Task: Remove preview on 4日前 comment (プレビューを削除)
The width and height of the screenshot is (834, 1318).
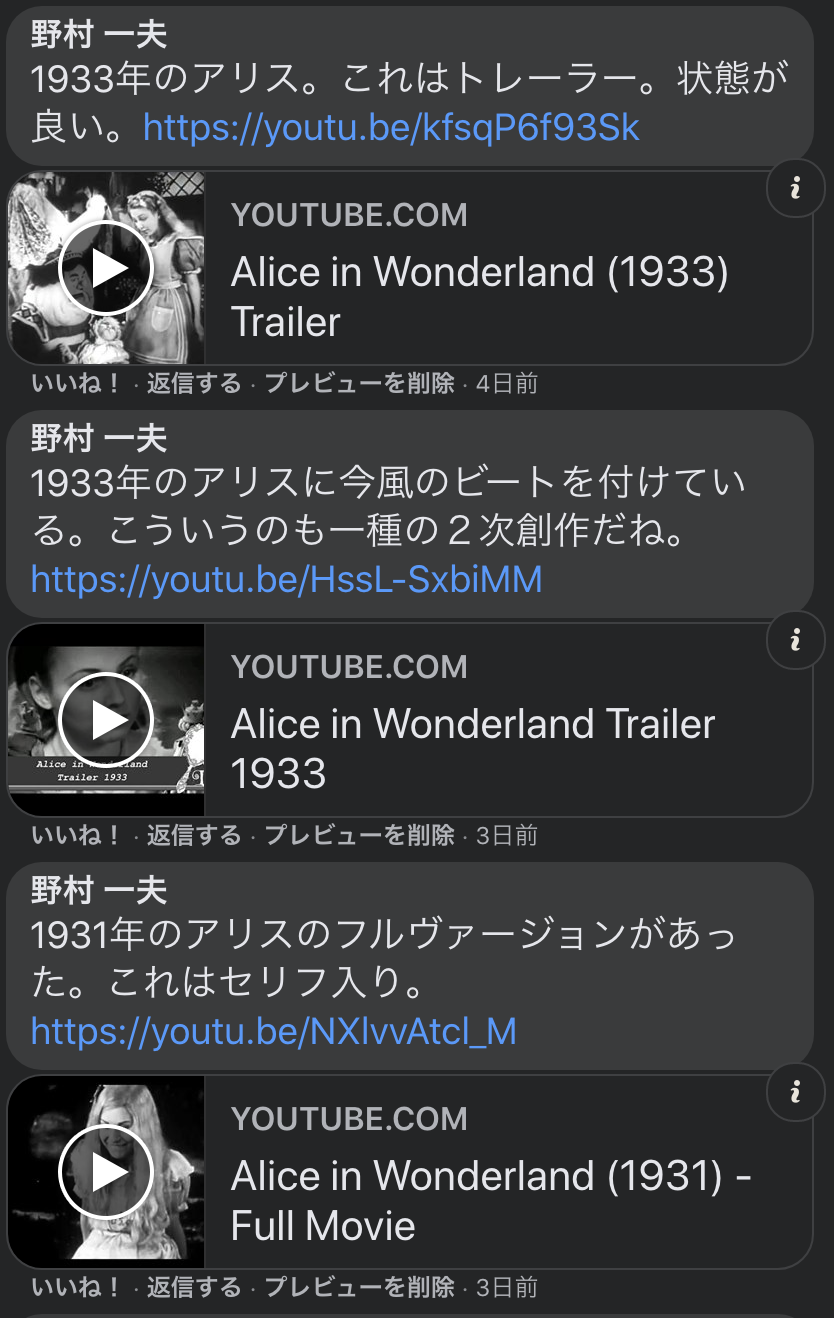Action: (x=360, y=384)
